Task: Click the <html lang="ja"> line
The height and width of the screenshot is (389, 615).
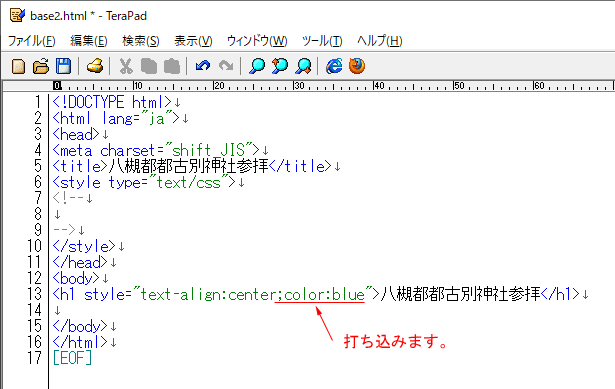Action: point(116,118)
